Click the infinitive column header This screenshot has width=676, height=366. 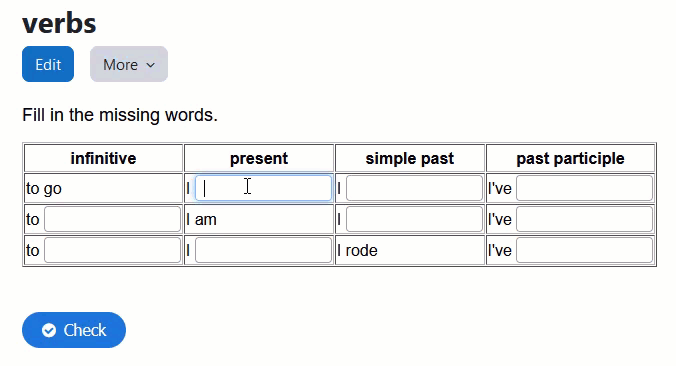click(103, 159)
